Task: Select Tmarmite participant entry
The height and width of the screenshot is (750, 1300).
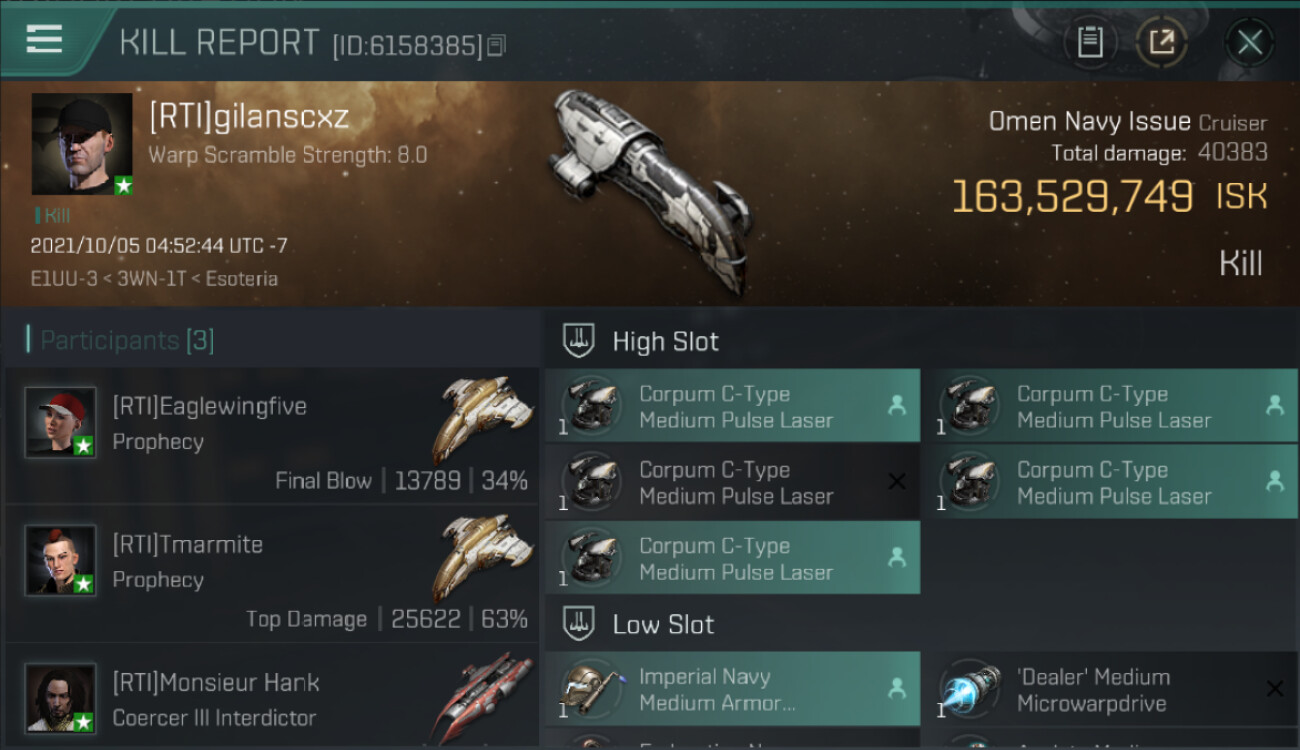Action: (272, 573)
